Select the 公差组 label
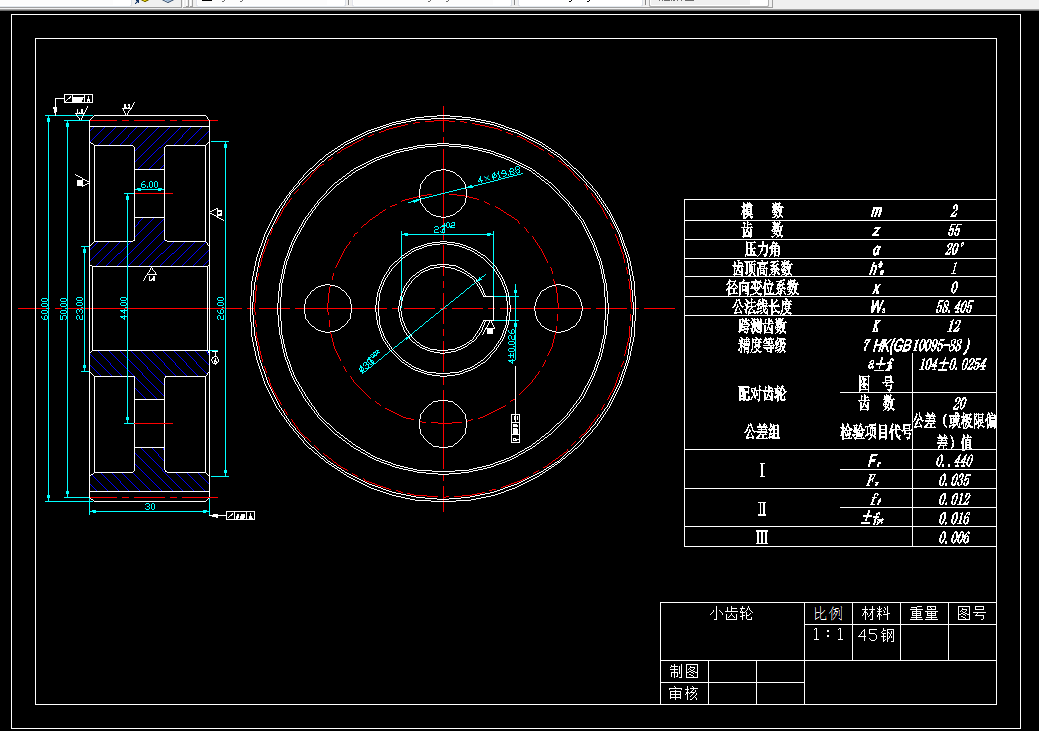The image size is (1039, 731). [762, 432]
